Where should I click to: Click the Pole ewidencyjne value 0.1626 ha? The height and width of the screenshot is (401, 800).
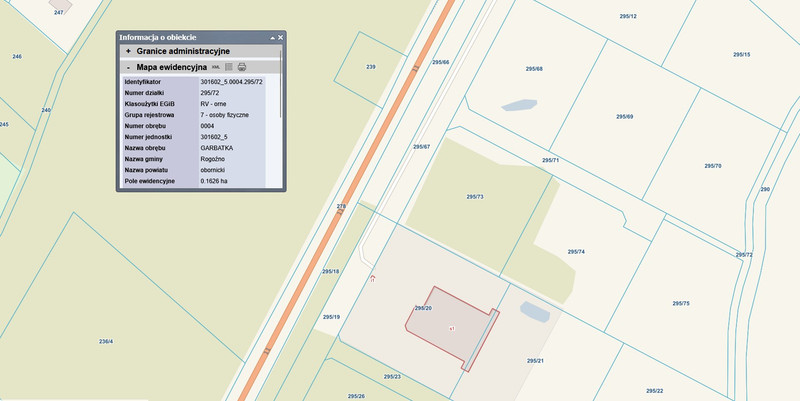tap(214, 181)
